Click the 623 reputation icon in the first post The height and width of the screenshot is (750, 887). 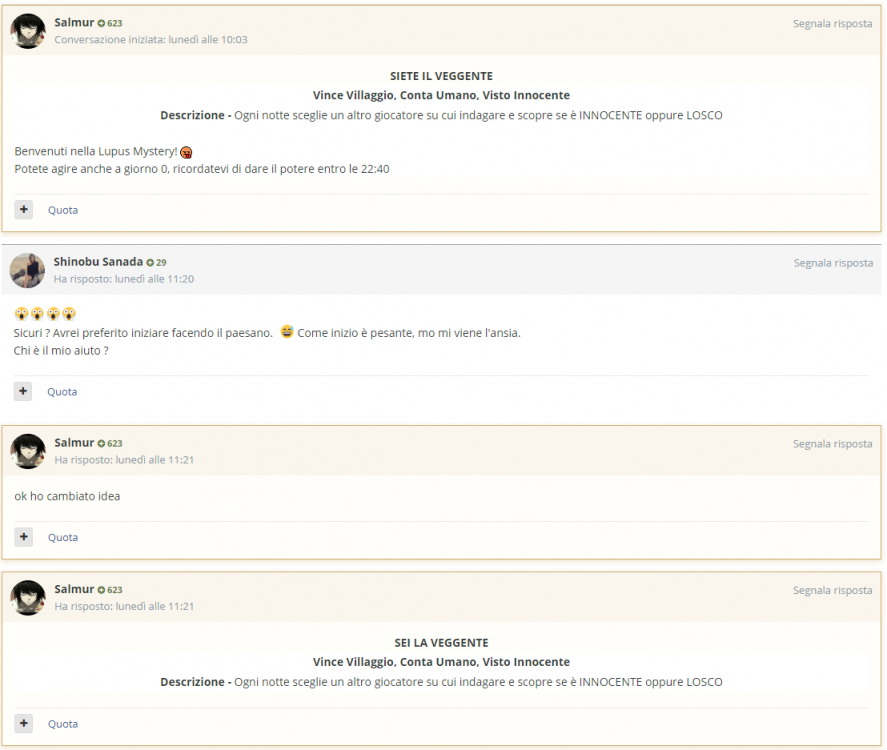(110, 23)
